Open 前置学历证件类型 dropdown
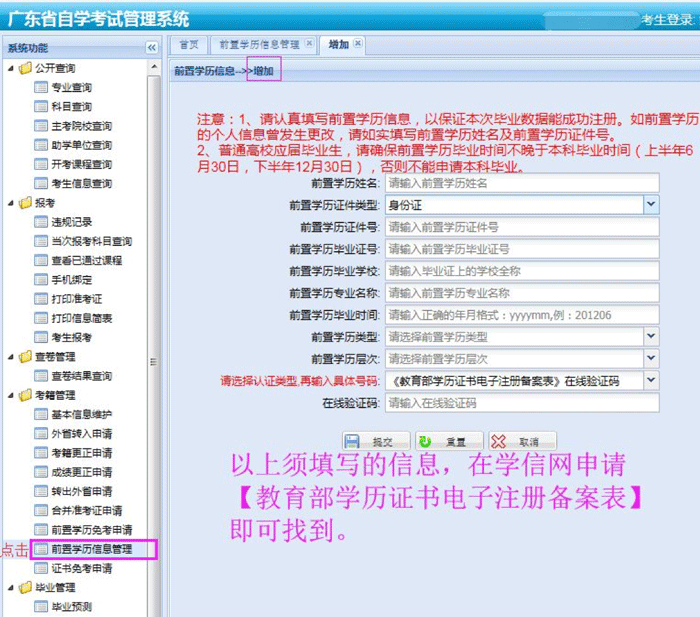Screen dimensions: 700x617 (x=650, y=205)
